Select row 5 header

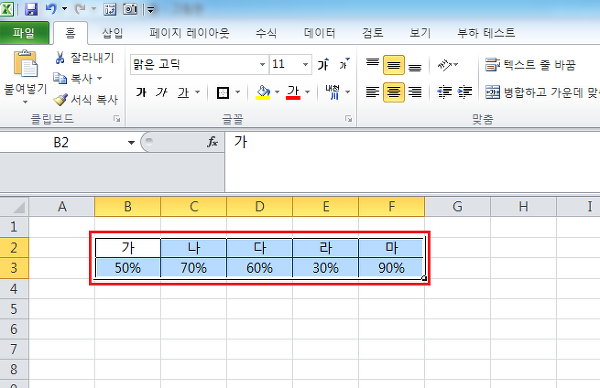pos(14,308)
